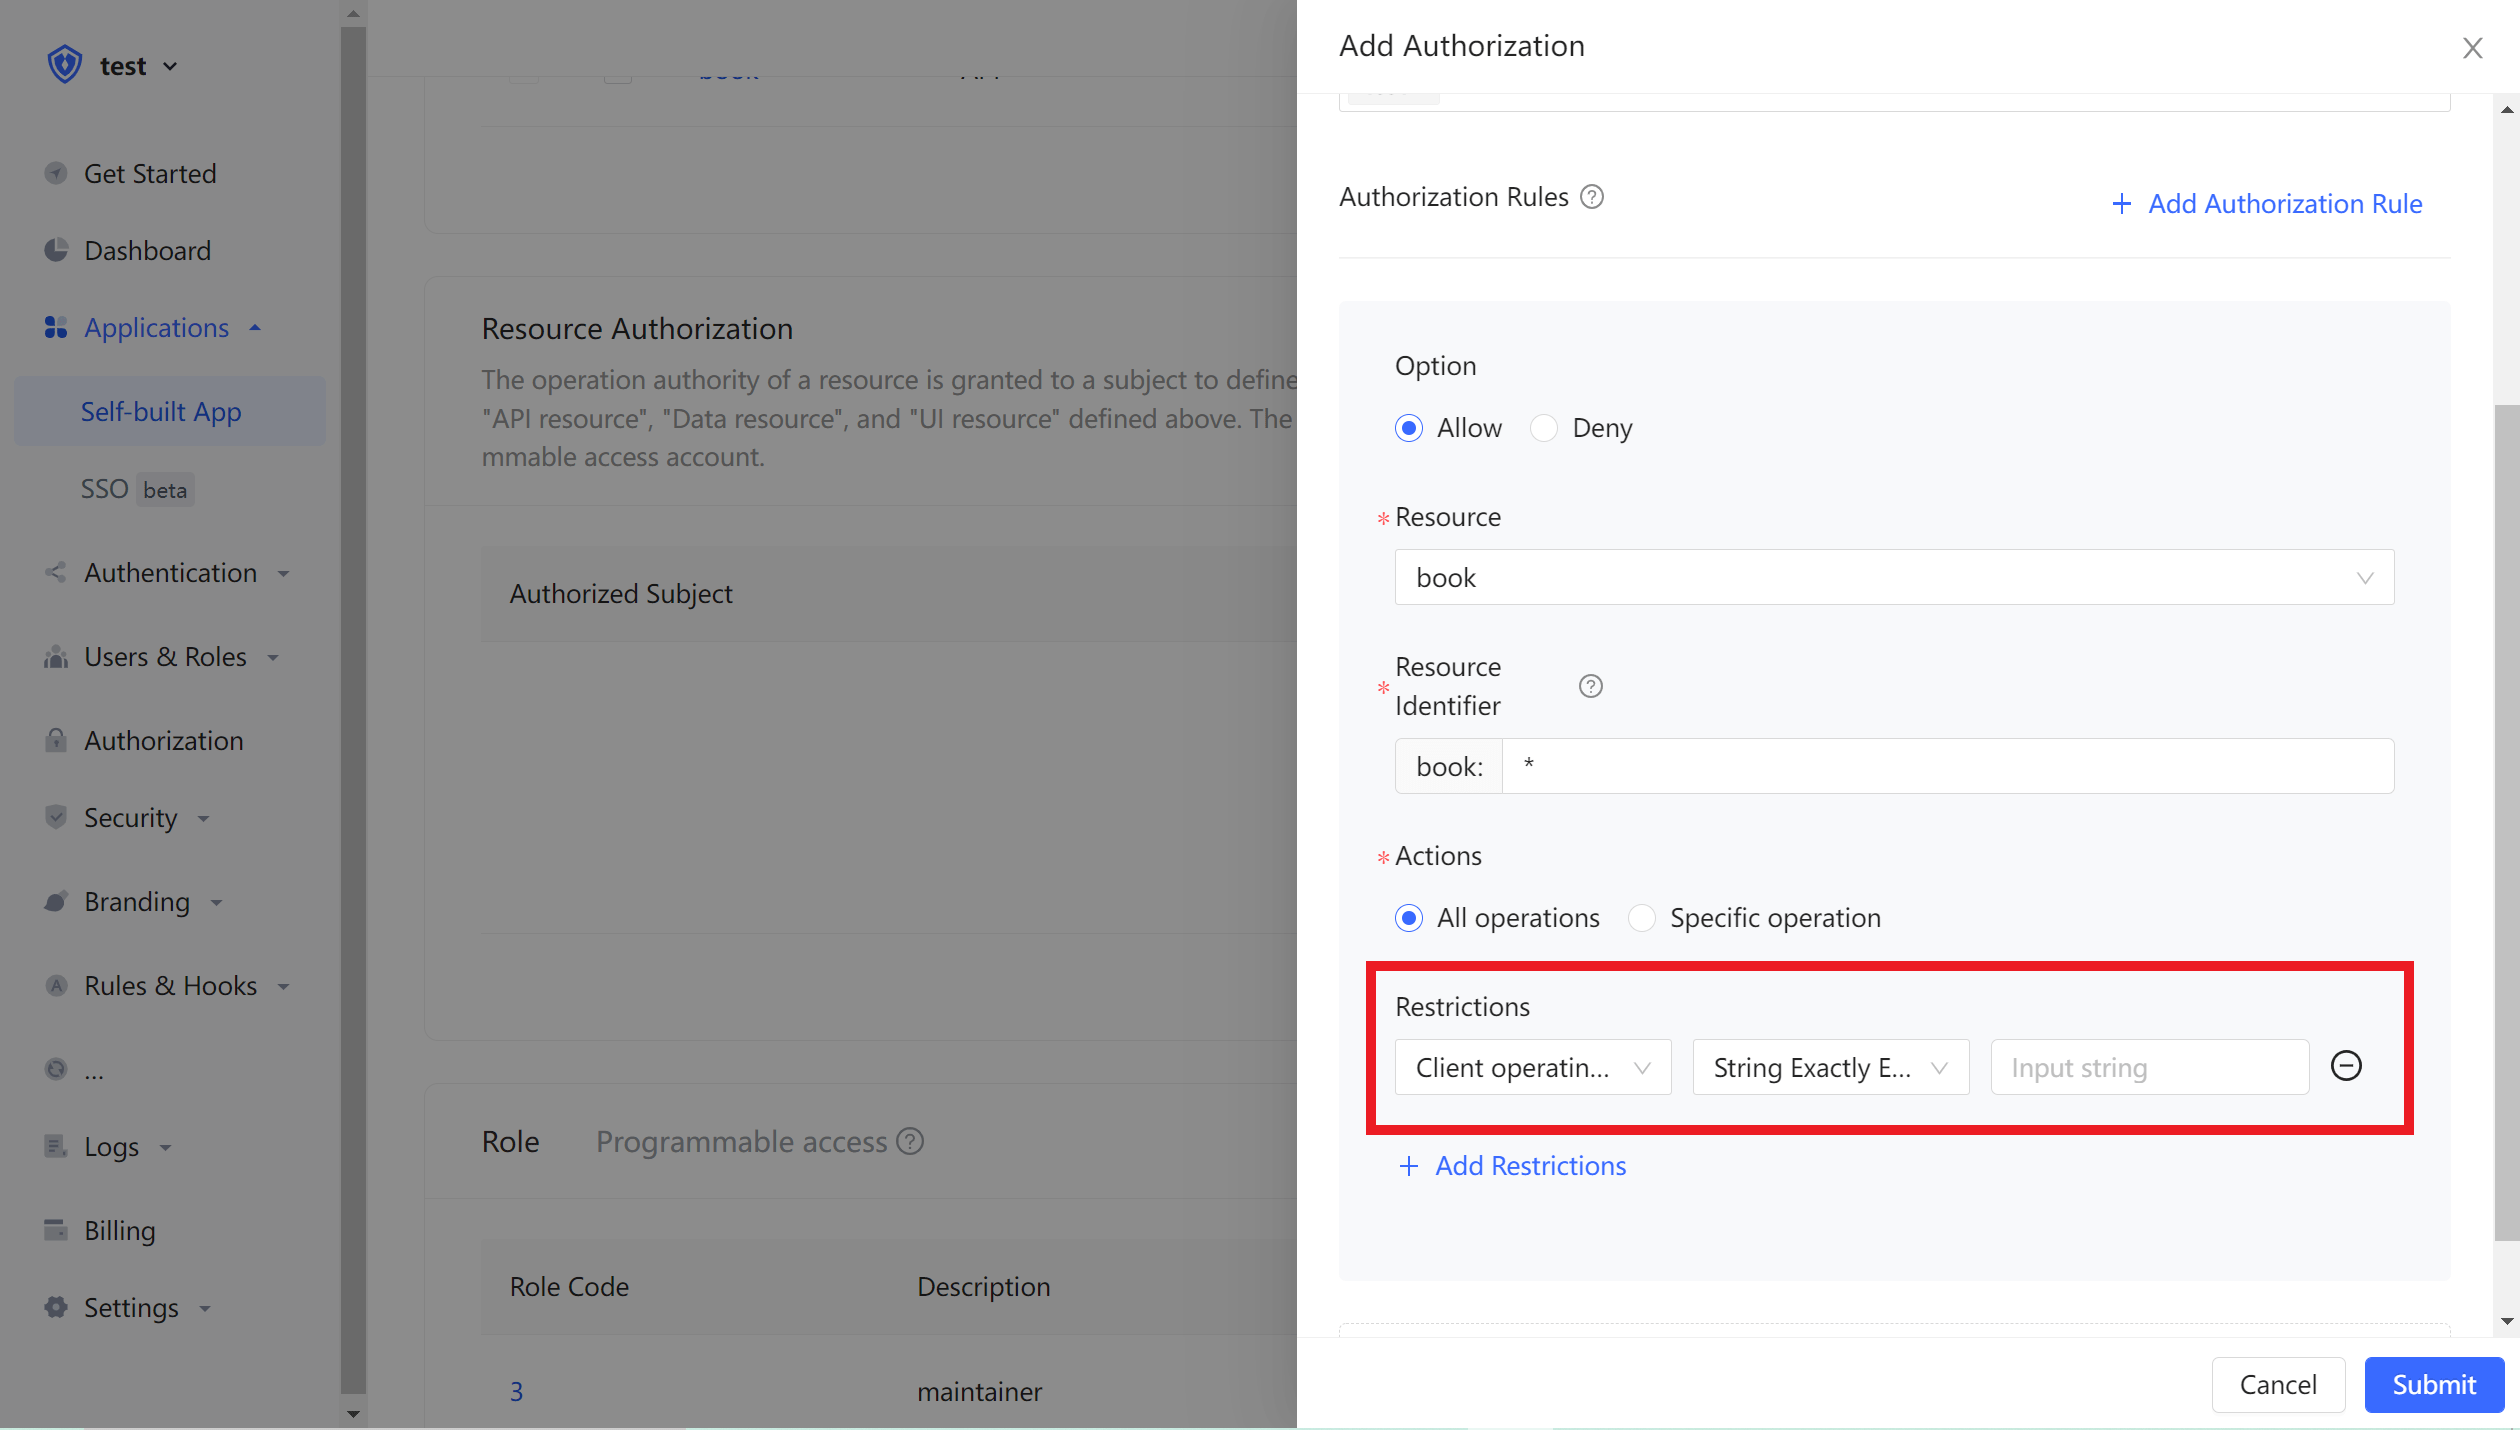This screenshot has height=1430, width=2520.
Task: Click help icon beside Resource Identifier
Action: (1590, 686)
